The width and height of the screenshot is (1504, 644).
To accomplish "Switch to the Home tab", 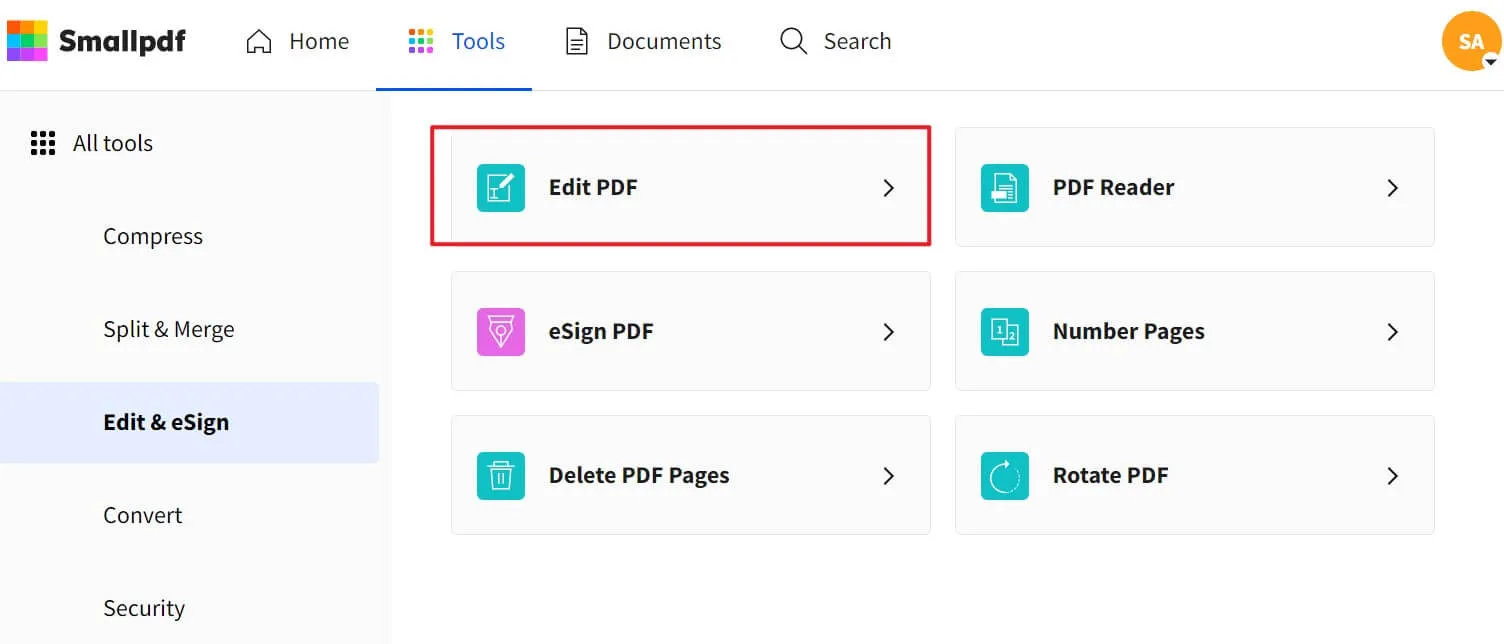I will [297, 41].
